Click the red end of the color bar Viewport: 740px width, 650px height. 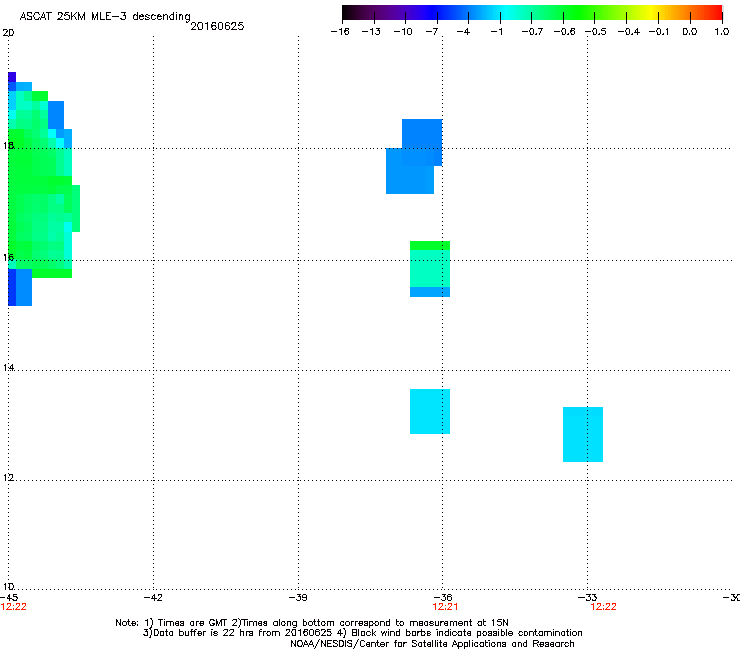pyautogui.click(x=713, y=13)
